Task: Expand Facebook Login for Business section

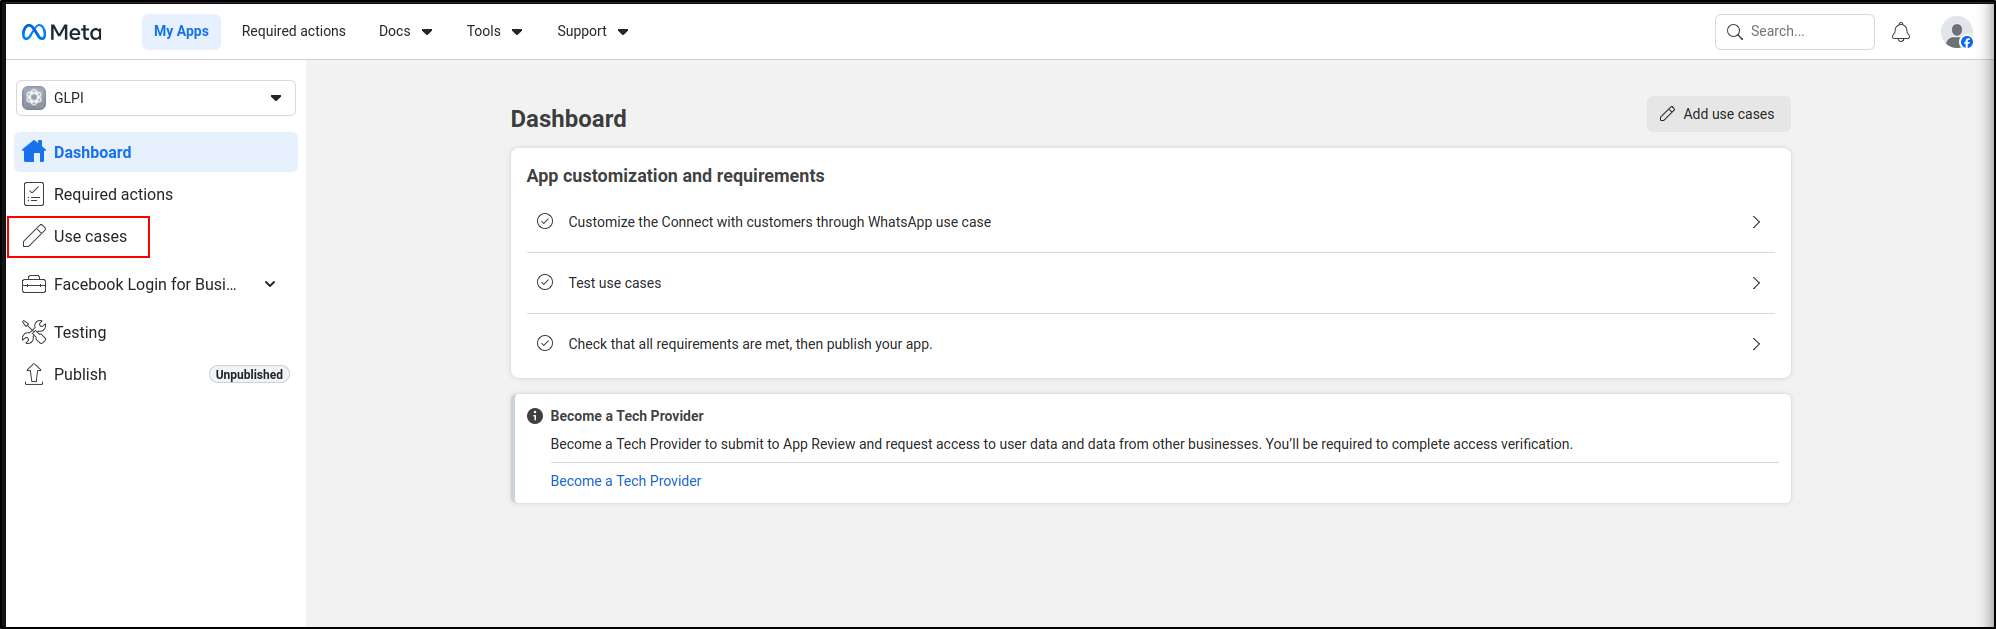Action: click(270, 284)
